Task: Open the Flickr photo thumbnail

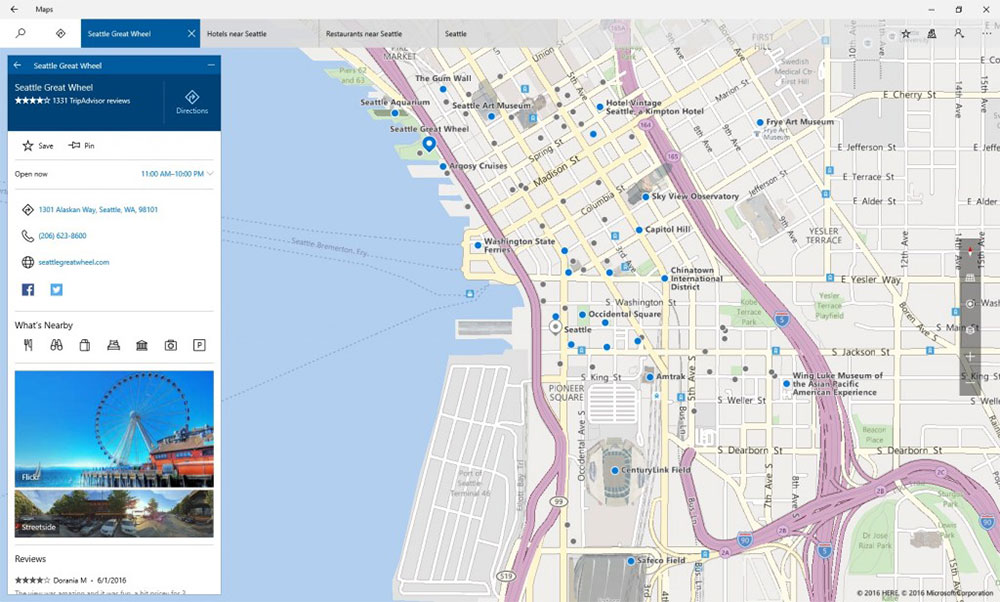Action: pyautogui.click(x=113, y=428)
